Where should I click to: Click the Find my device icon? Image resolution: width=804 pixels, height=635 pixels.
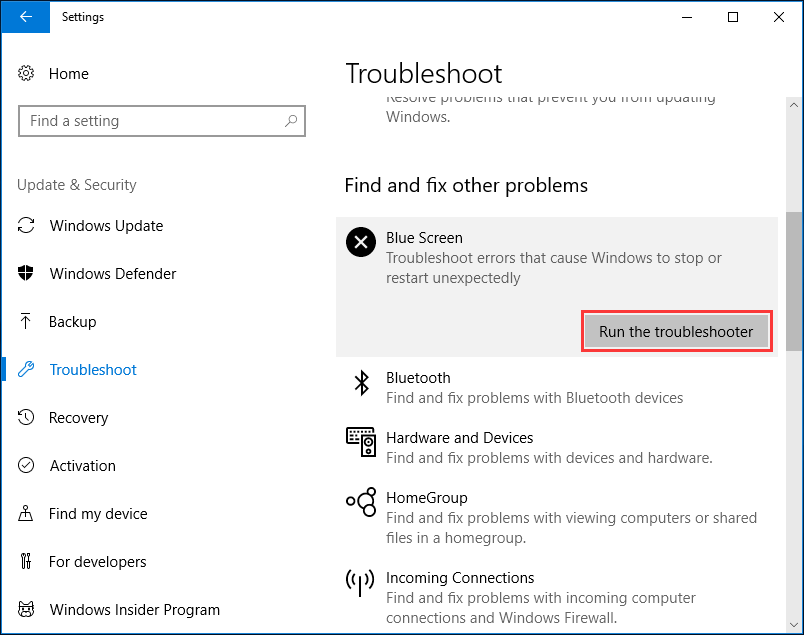pos(26,513)
